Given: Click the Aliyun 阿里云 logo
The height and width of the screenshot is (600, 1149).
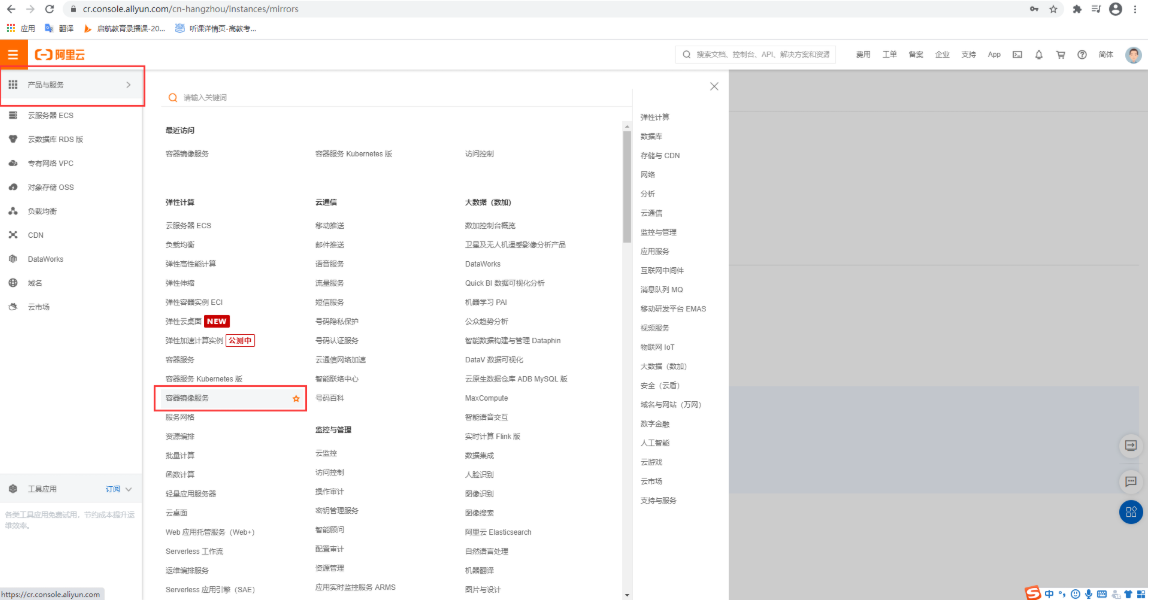Looking at the screenshot, I should [x=60, y=55].
